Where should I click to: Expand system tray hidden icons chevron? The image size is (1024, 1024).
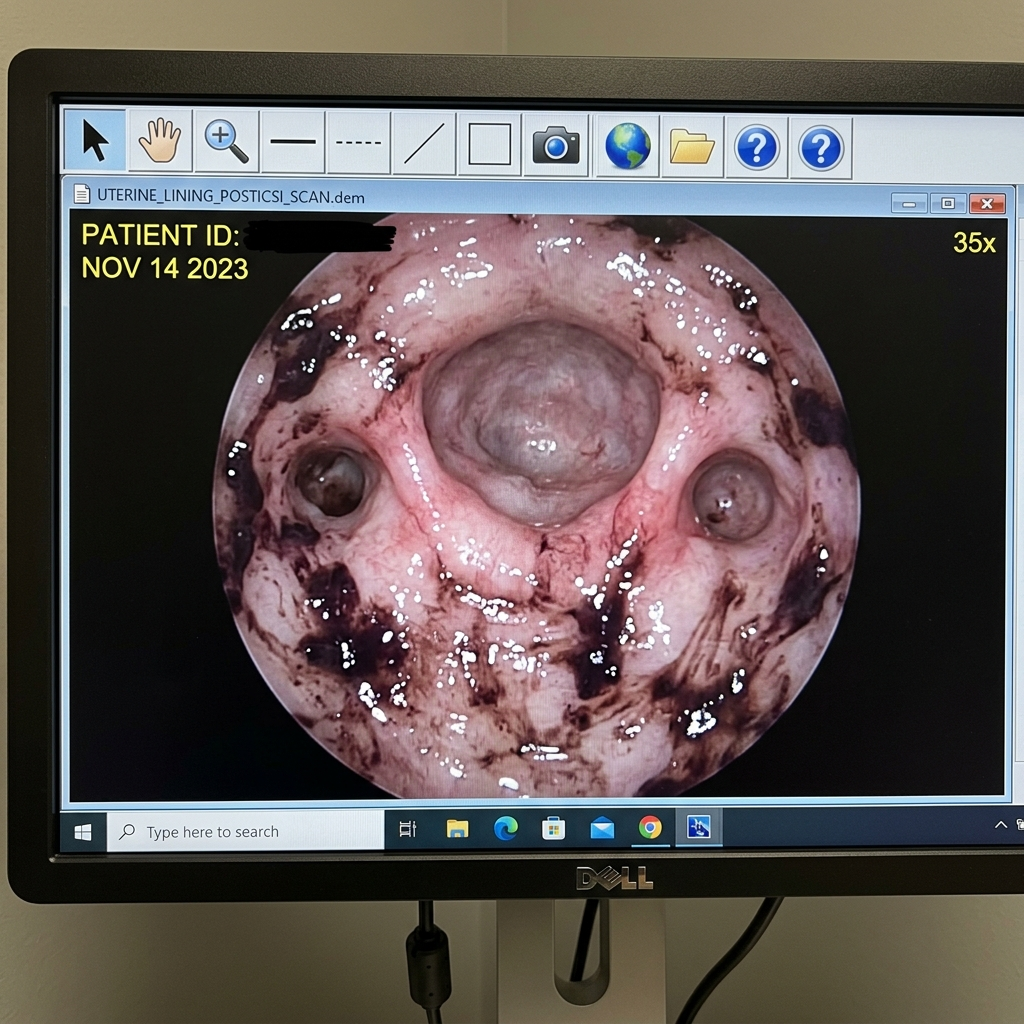click(1000, 825)
